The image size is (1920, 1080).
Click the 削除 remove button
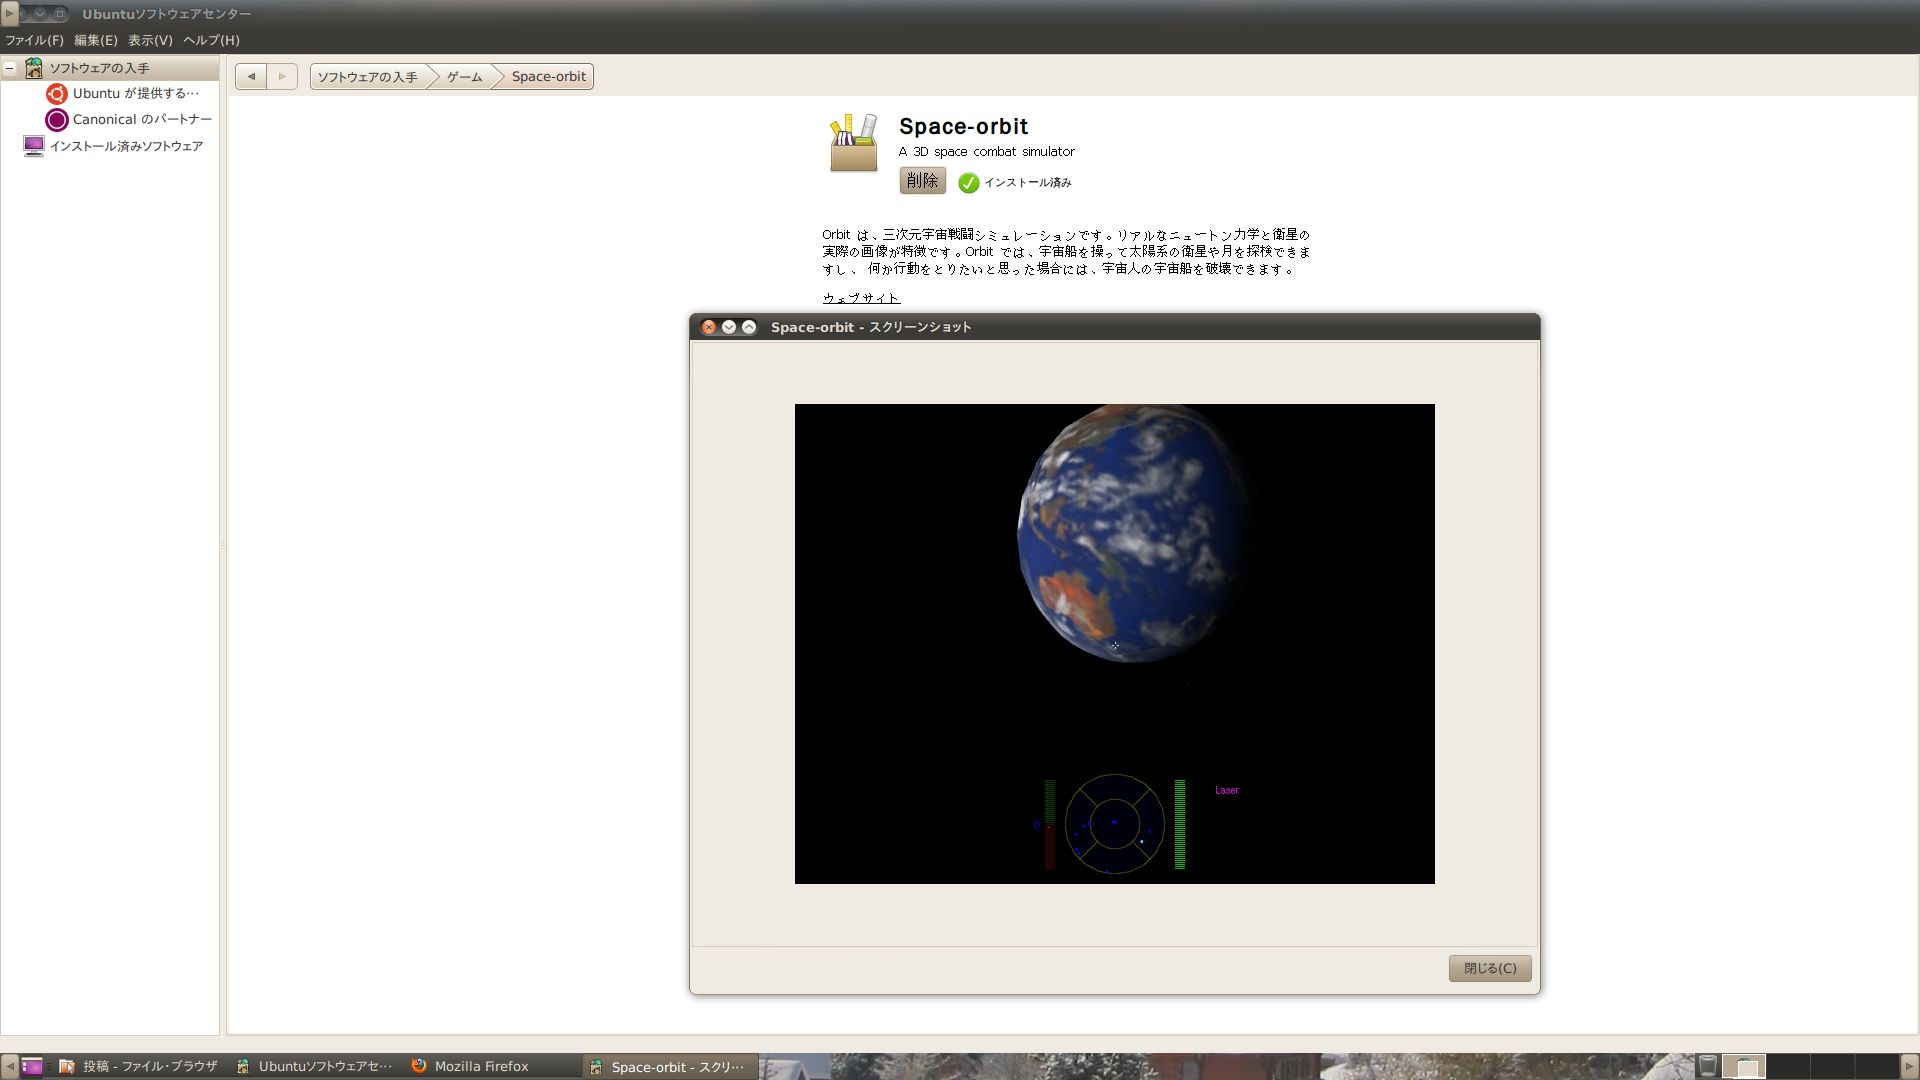(922, 181)
